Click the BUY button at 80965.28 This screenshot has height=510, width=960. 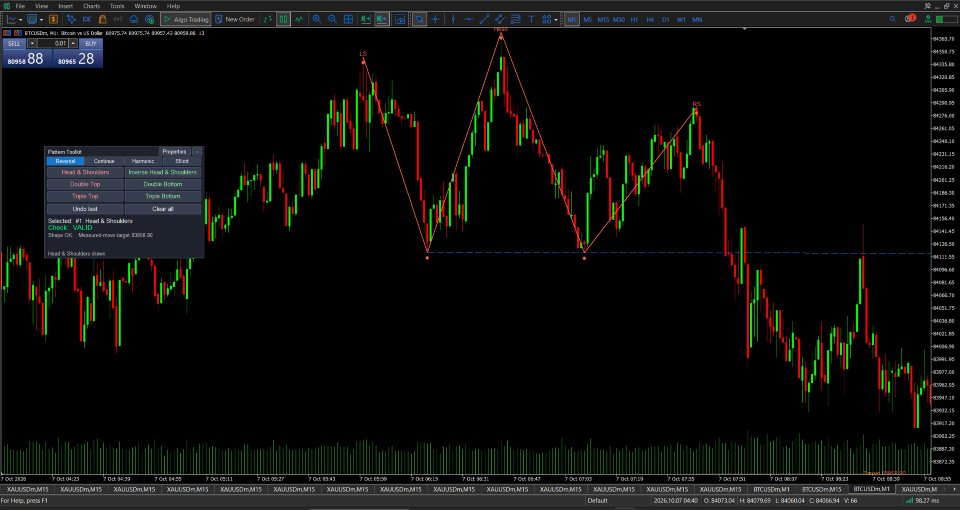point(77,53)
